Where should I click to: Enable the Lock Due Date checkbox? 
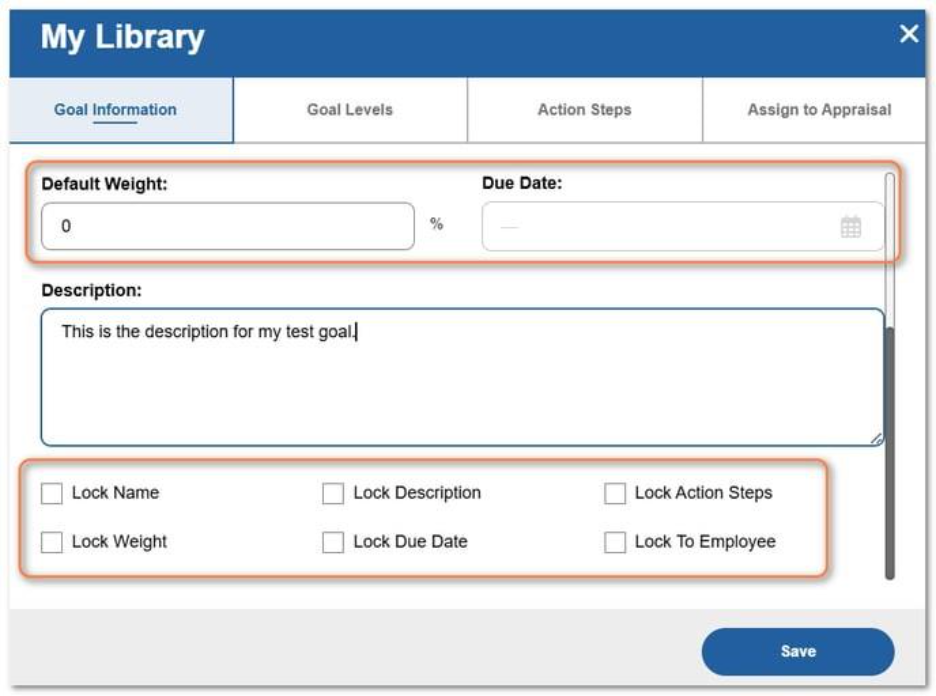(333, 543)
